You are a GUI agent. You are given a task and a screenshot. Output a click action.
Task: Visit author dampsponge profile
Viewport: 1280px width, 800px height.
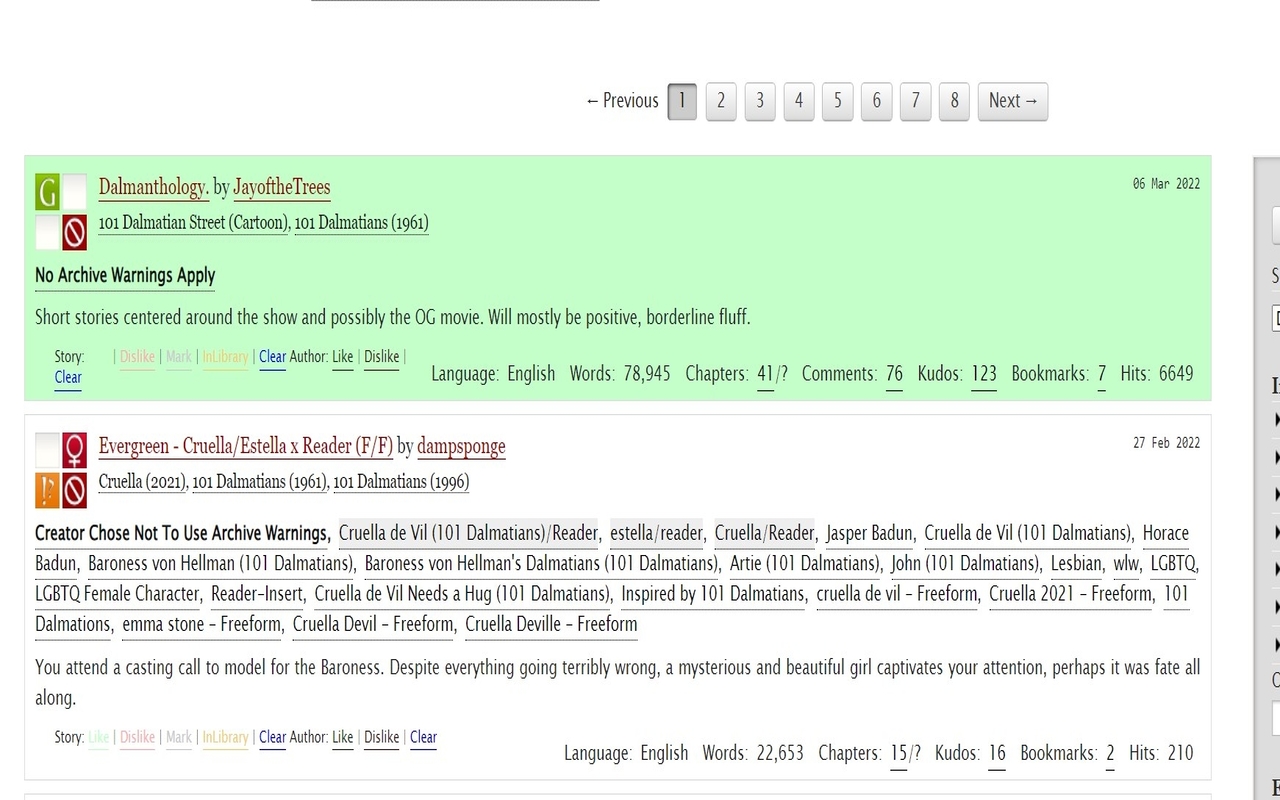coord(461,446)
